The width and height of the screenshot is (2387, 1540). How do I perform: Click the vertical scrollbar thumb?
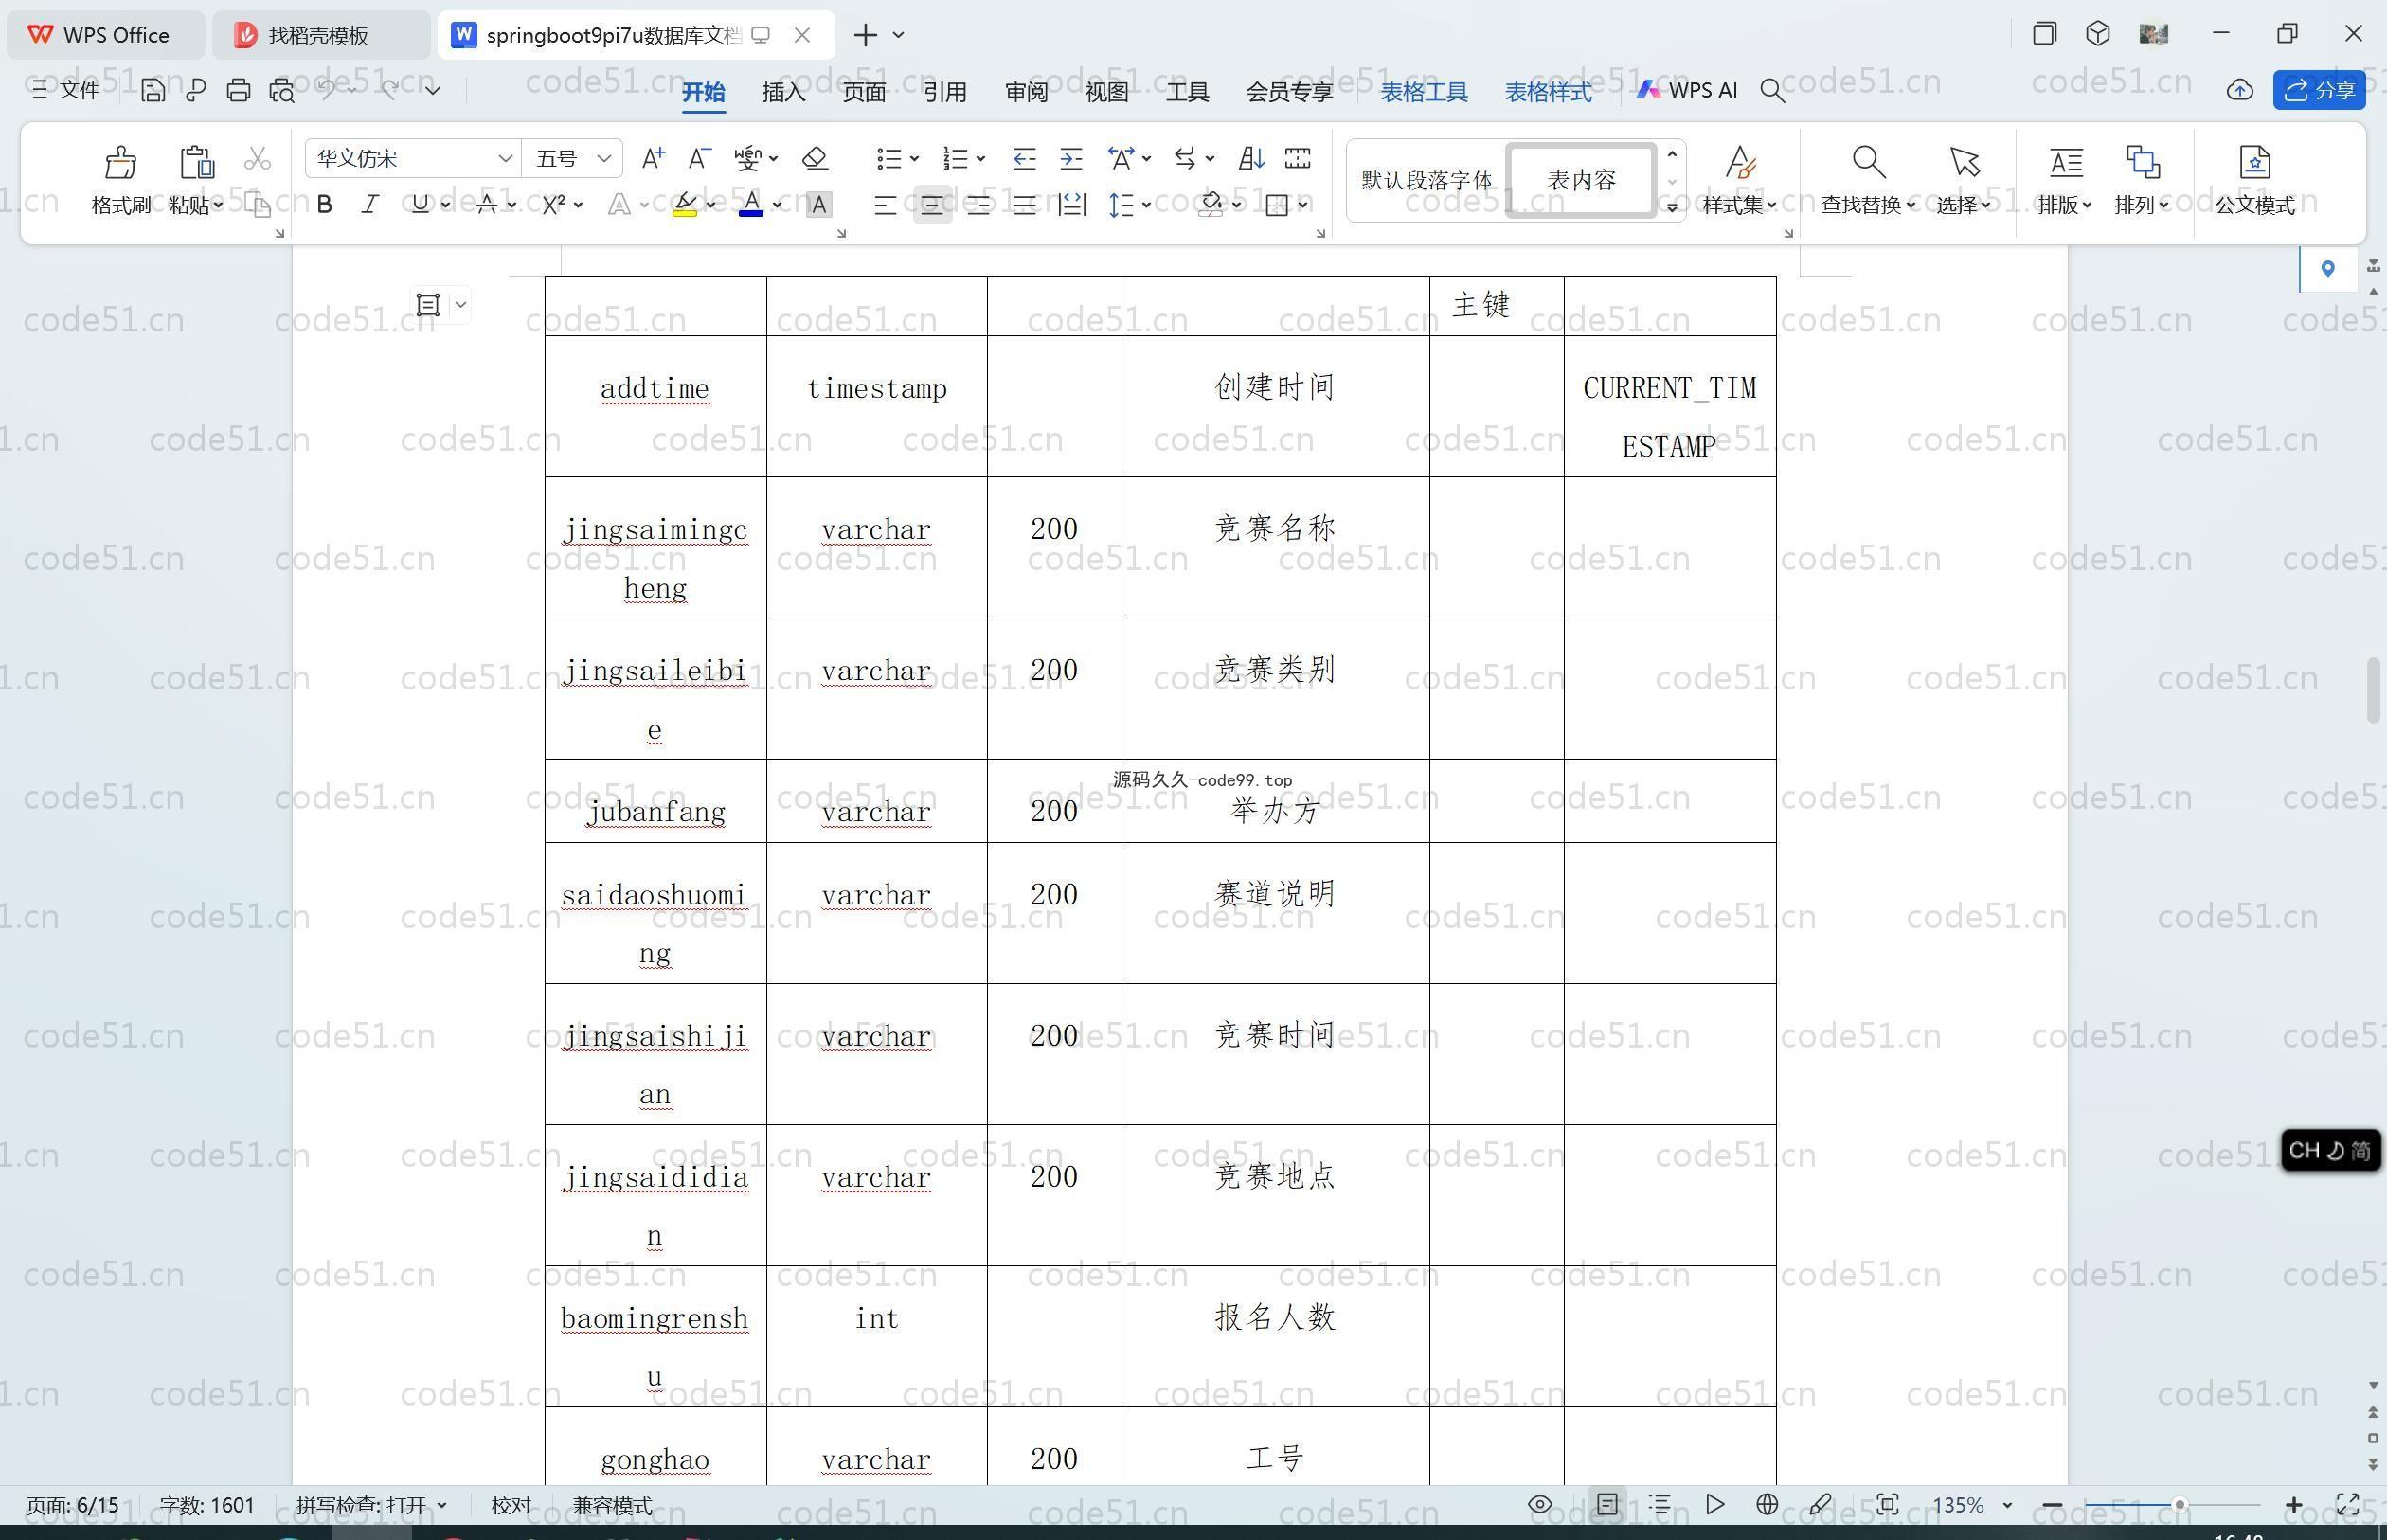coord(2373,690)
